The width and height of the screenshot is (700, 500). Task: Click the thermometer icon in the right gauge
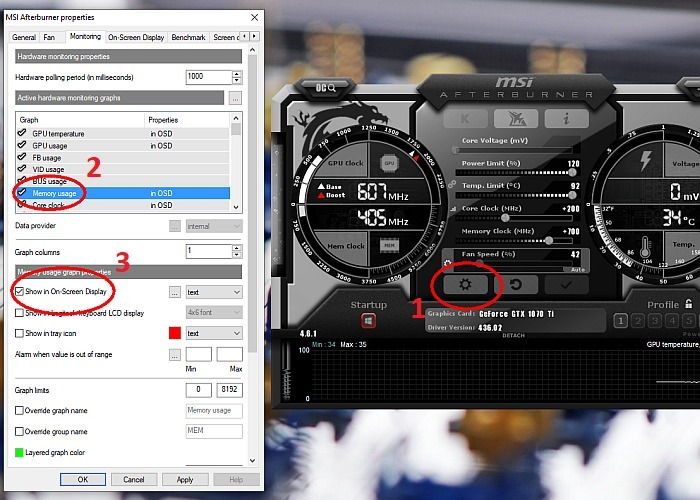646,247
